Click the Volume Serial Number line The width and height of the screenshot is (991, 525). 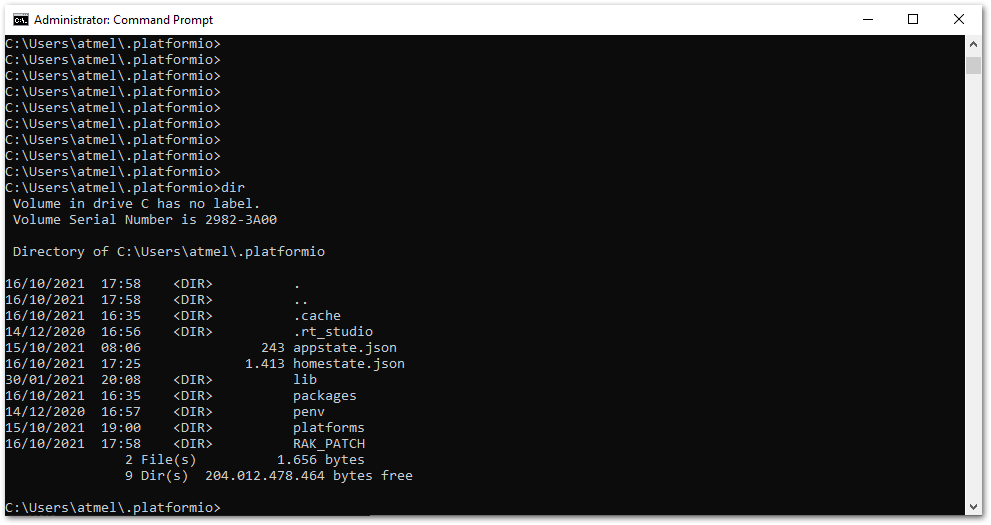(x=145, y=219)
